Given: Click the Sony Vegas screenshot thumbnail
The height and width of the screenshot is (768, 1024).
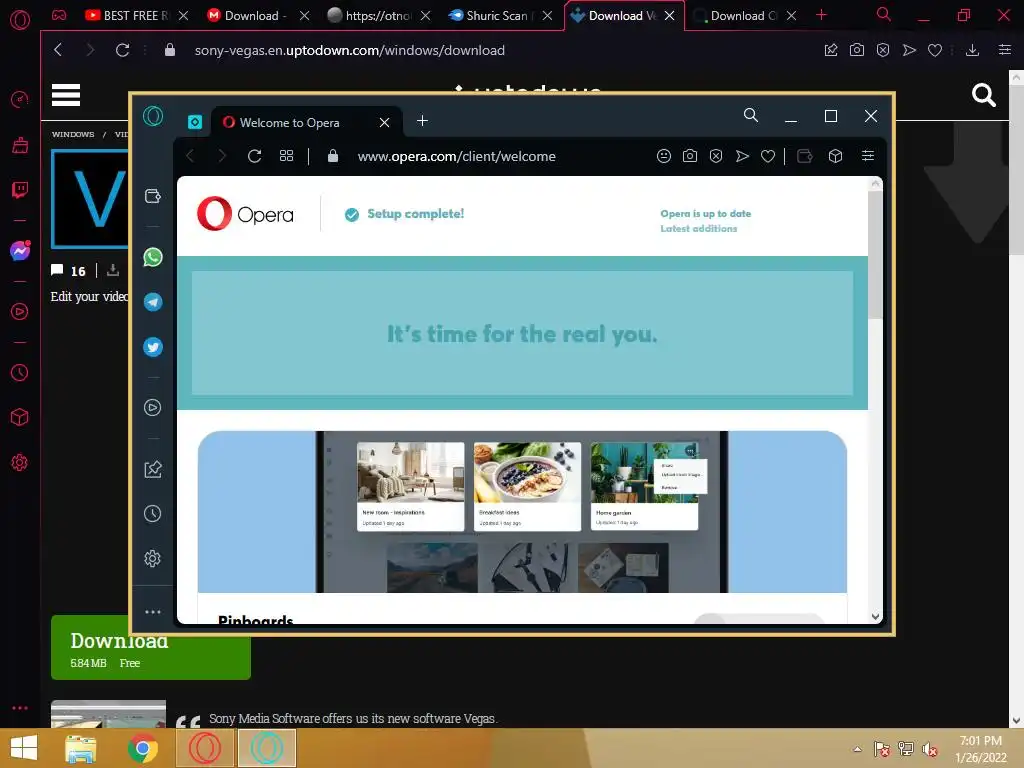Looking at the screenshot, I should pos(108,714).
